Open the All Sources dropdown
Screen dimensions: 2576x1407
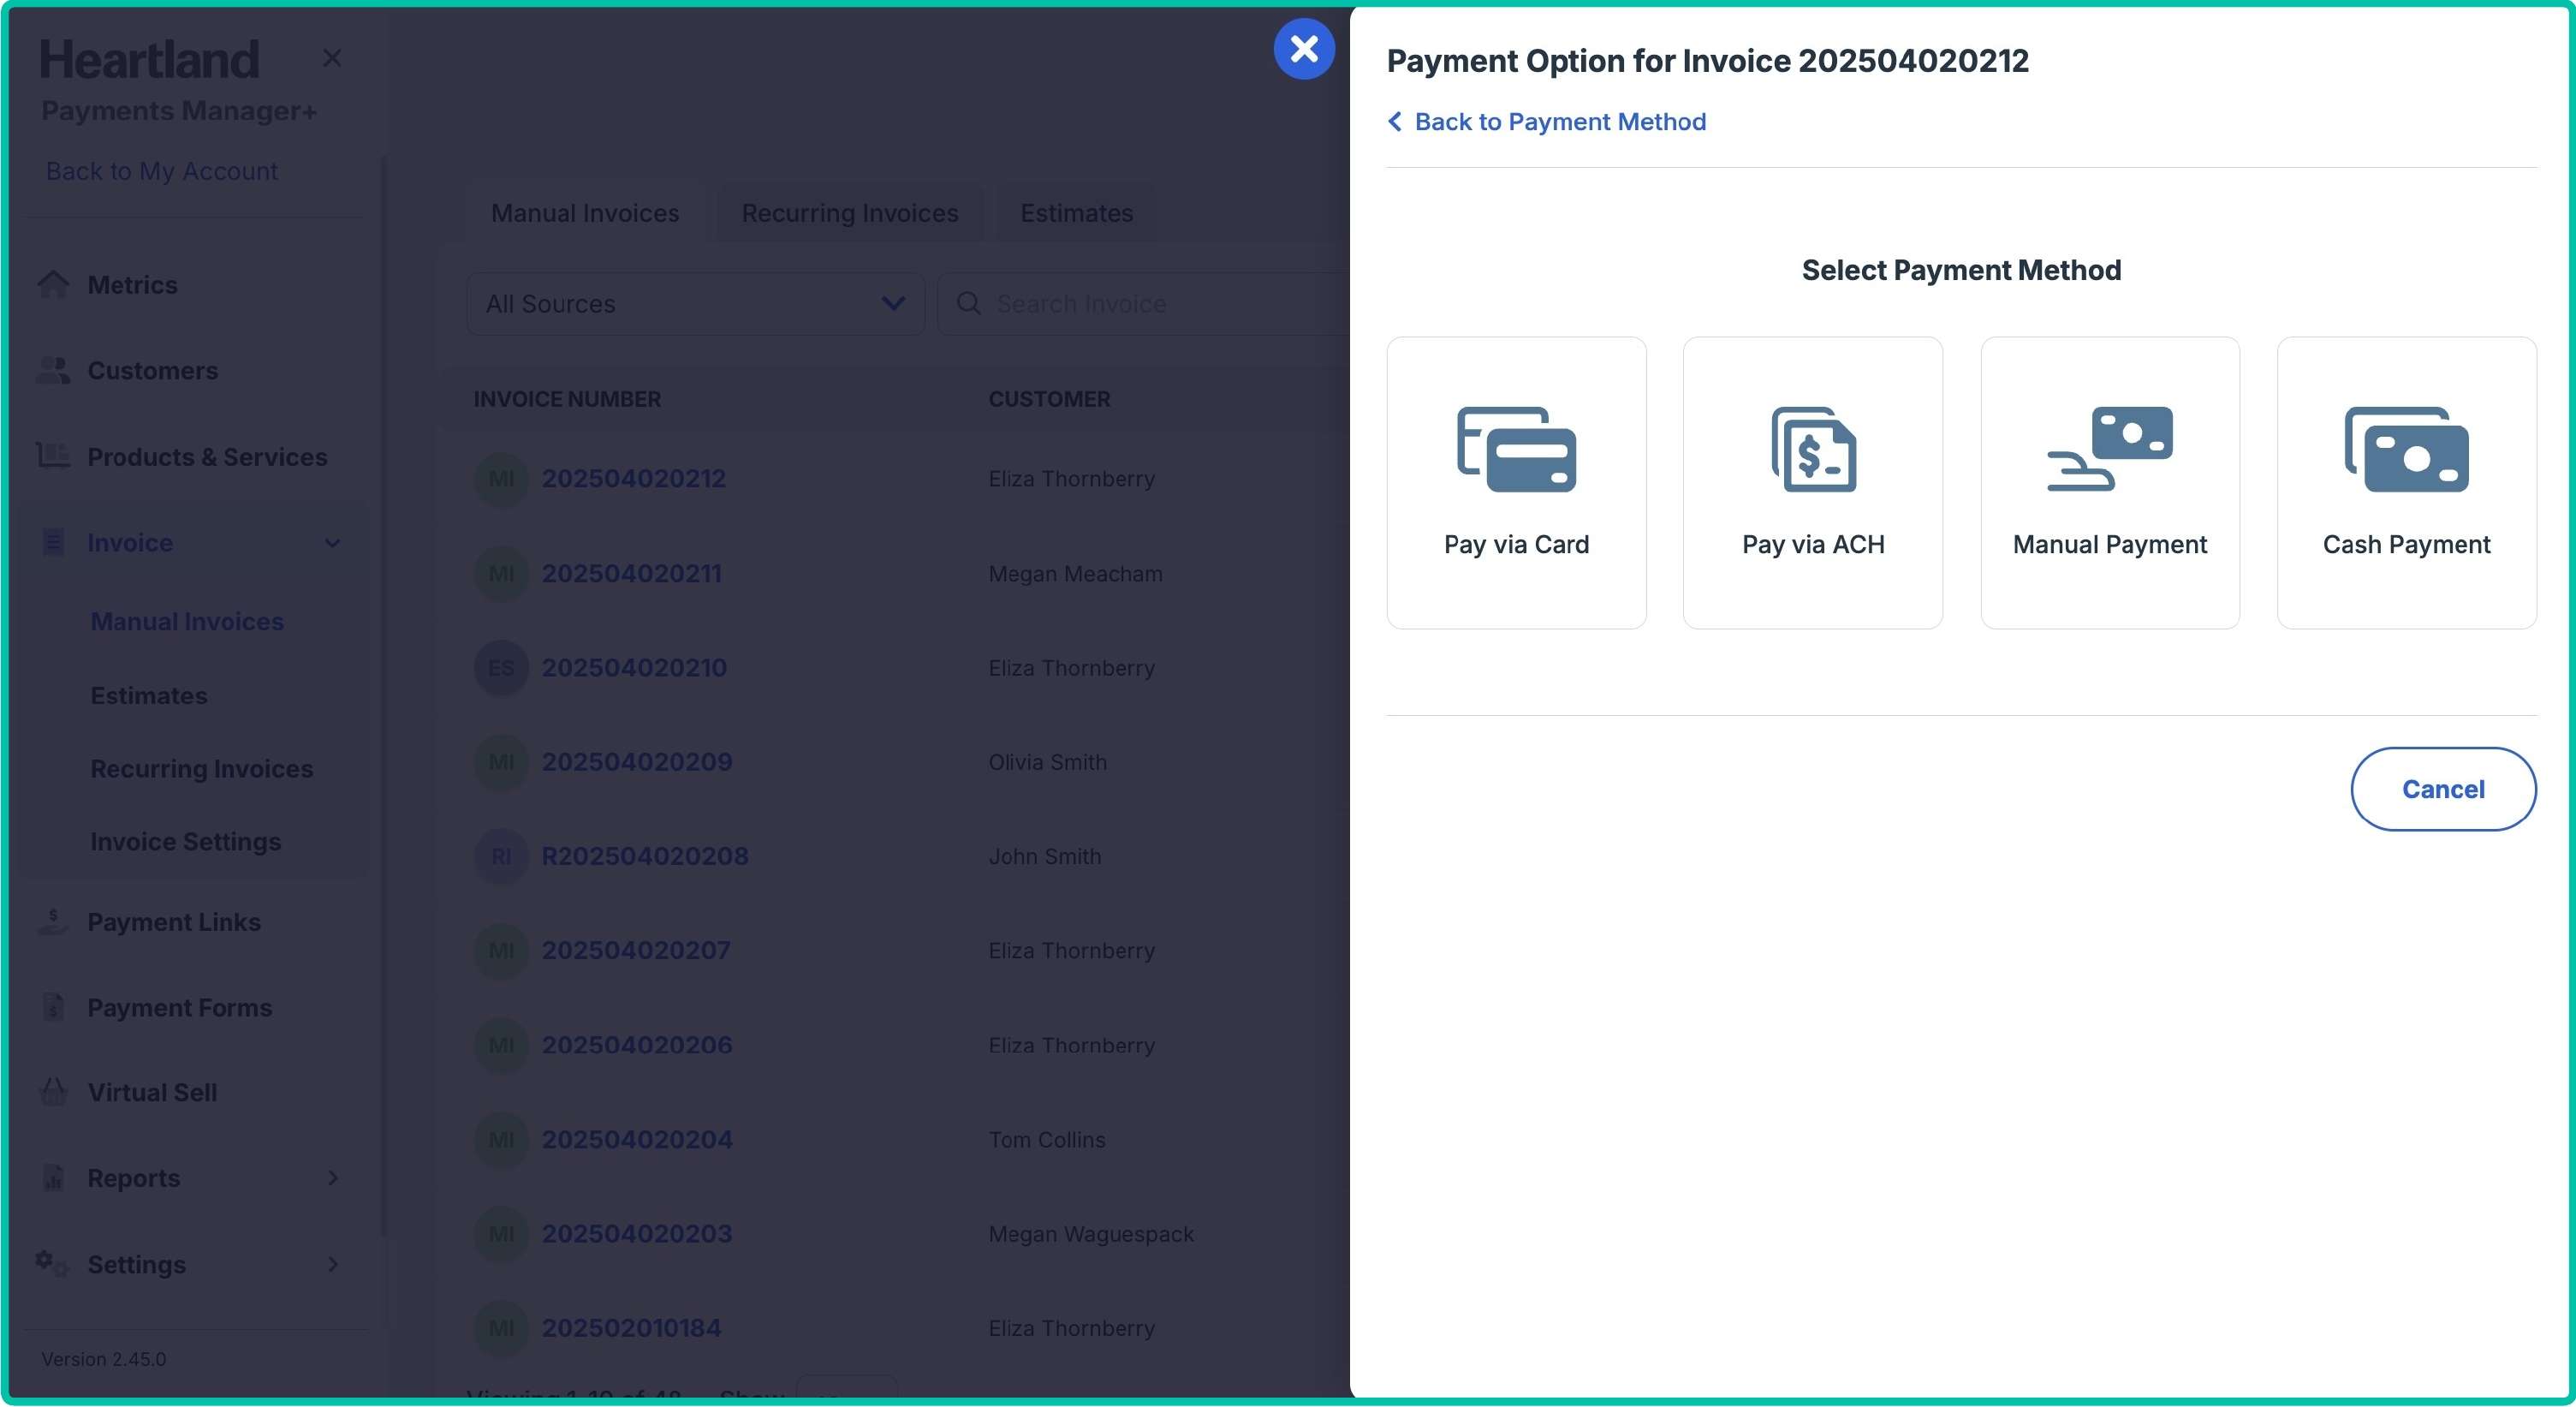[696, 303]
